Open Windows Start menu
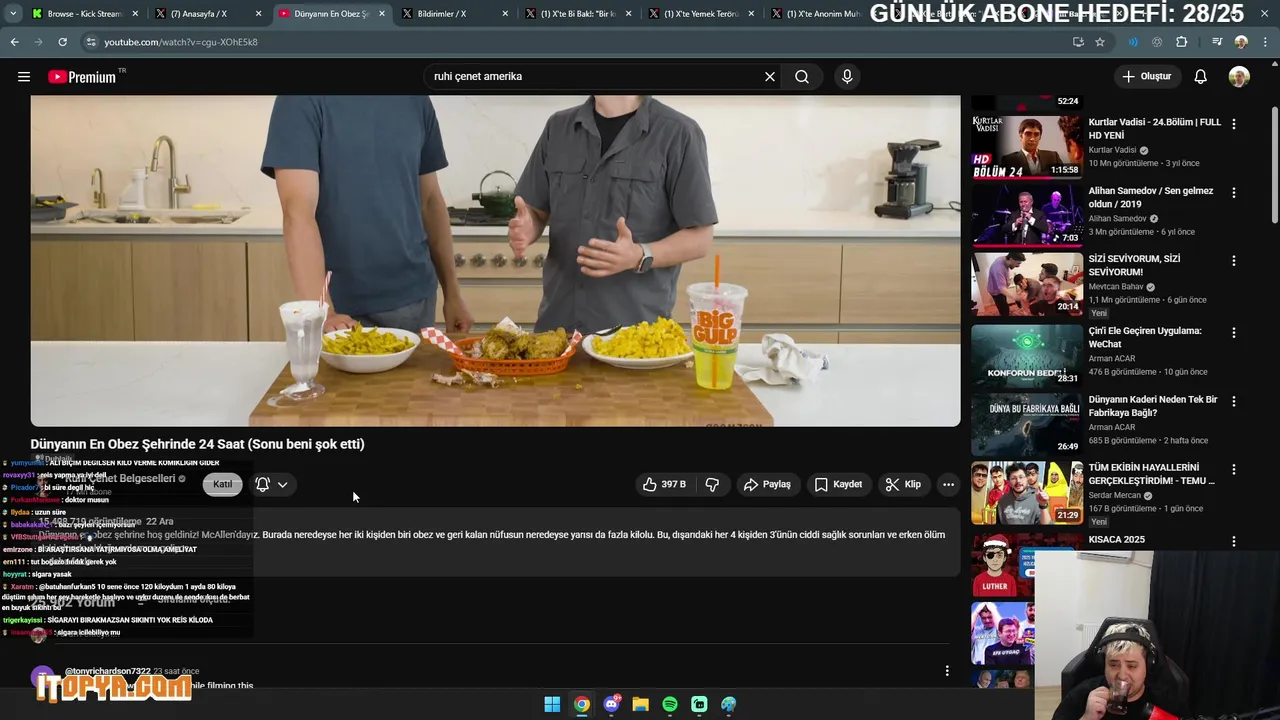1280x720 pixels. coord(552,704)
